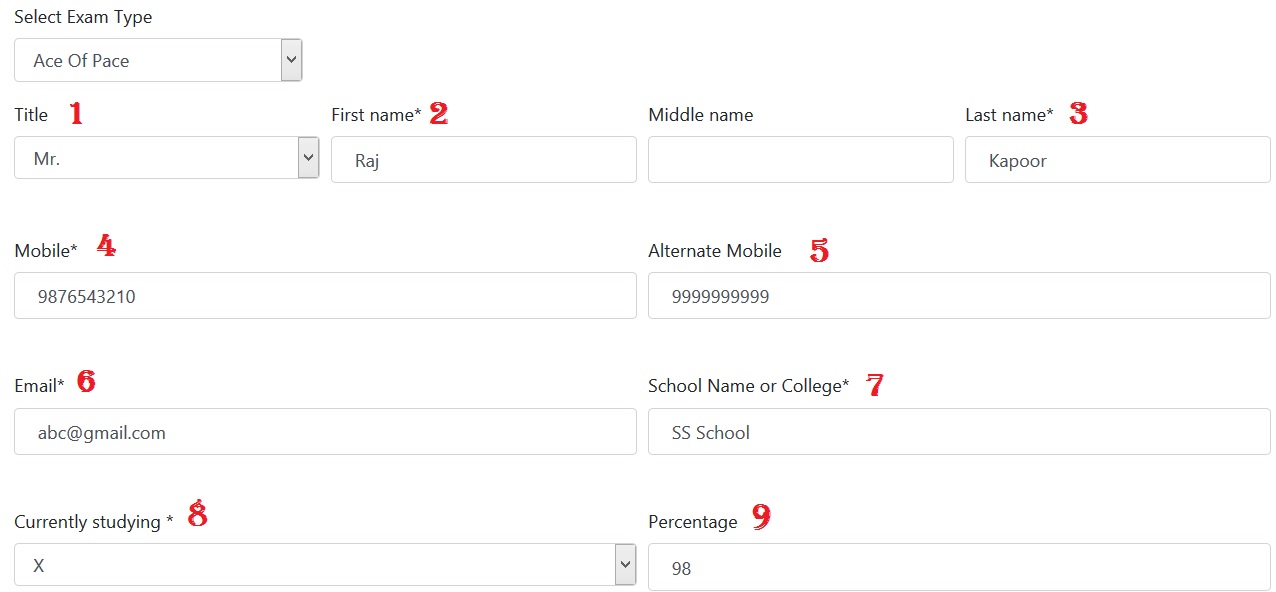
Task: Click the red number 8 marker
Action: 198,514
